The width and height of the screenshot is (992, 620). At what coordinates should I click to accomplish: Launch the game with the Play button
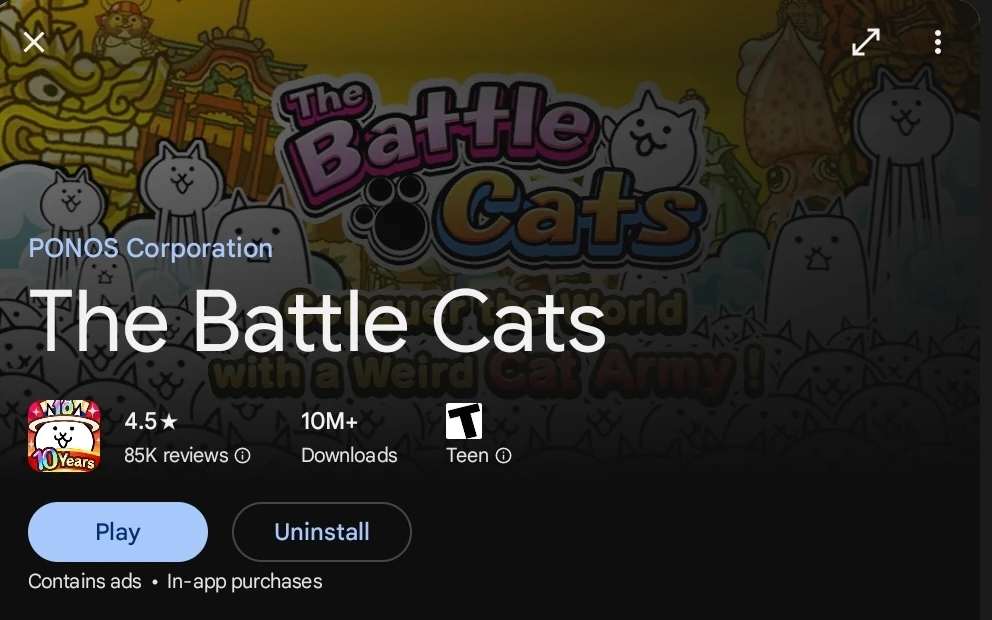[117, 532]
